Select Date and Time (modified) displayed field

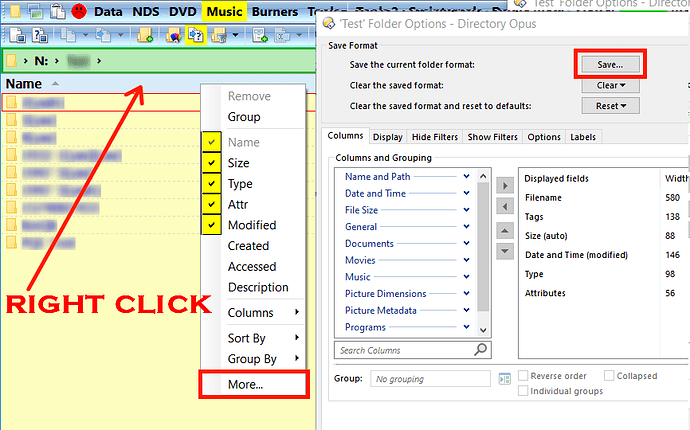[576, 254]
